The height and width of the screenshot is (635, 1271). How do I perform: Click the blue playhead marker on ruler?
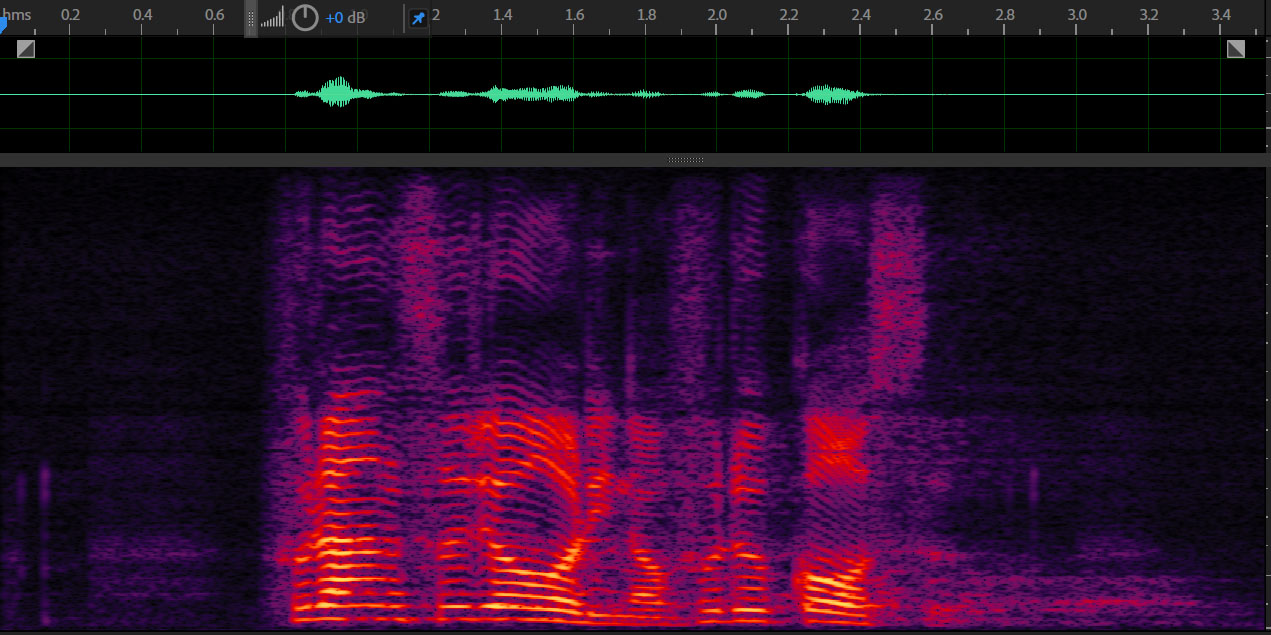point(3,26)
